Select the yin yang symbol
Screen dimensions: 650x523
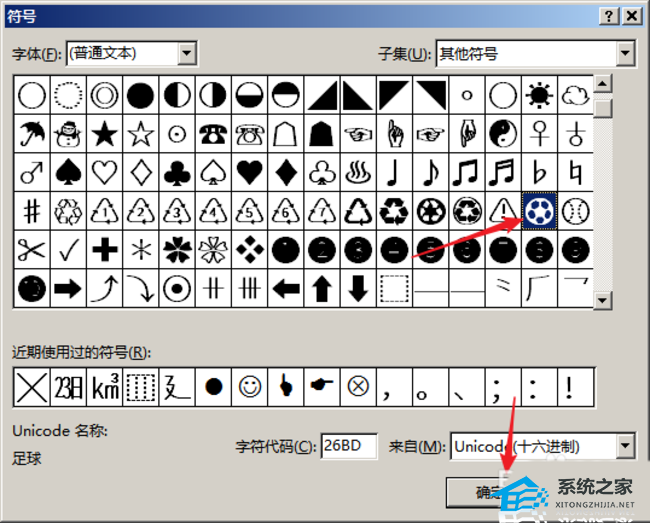tap(503, 133)
